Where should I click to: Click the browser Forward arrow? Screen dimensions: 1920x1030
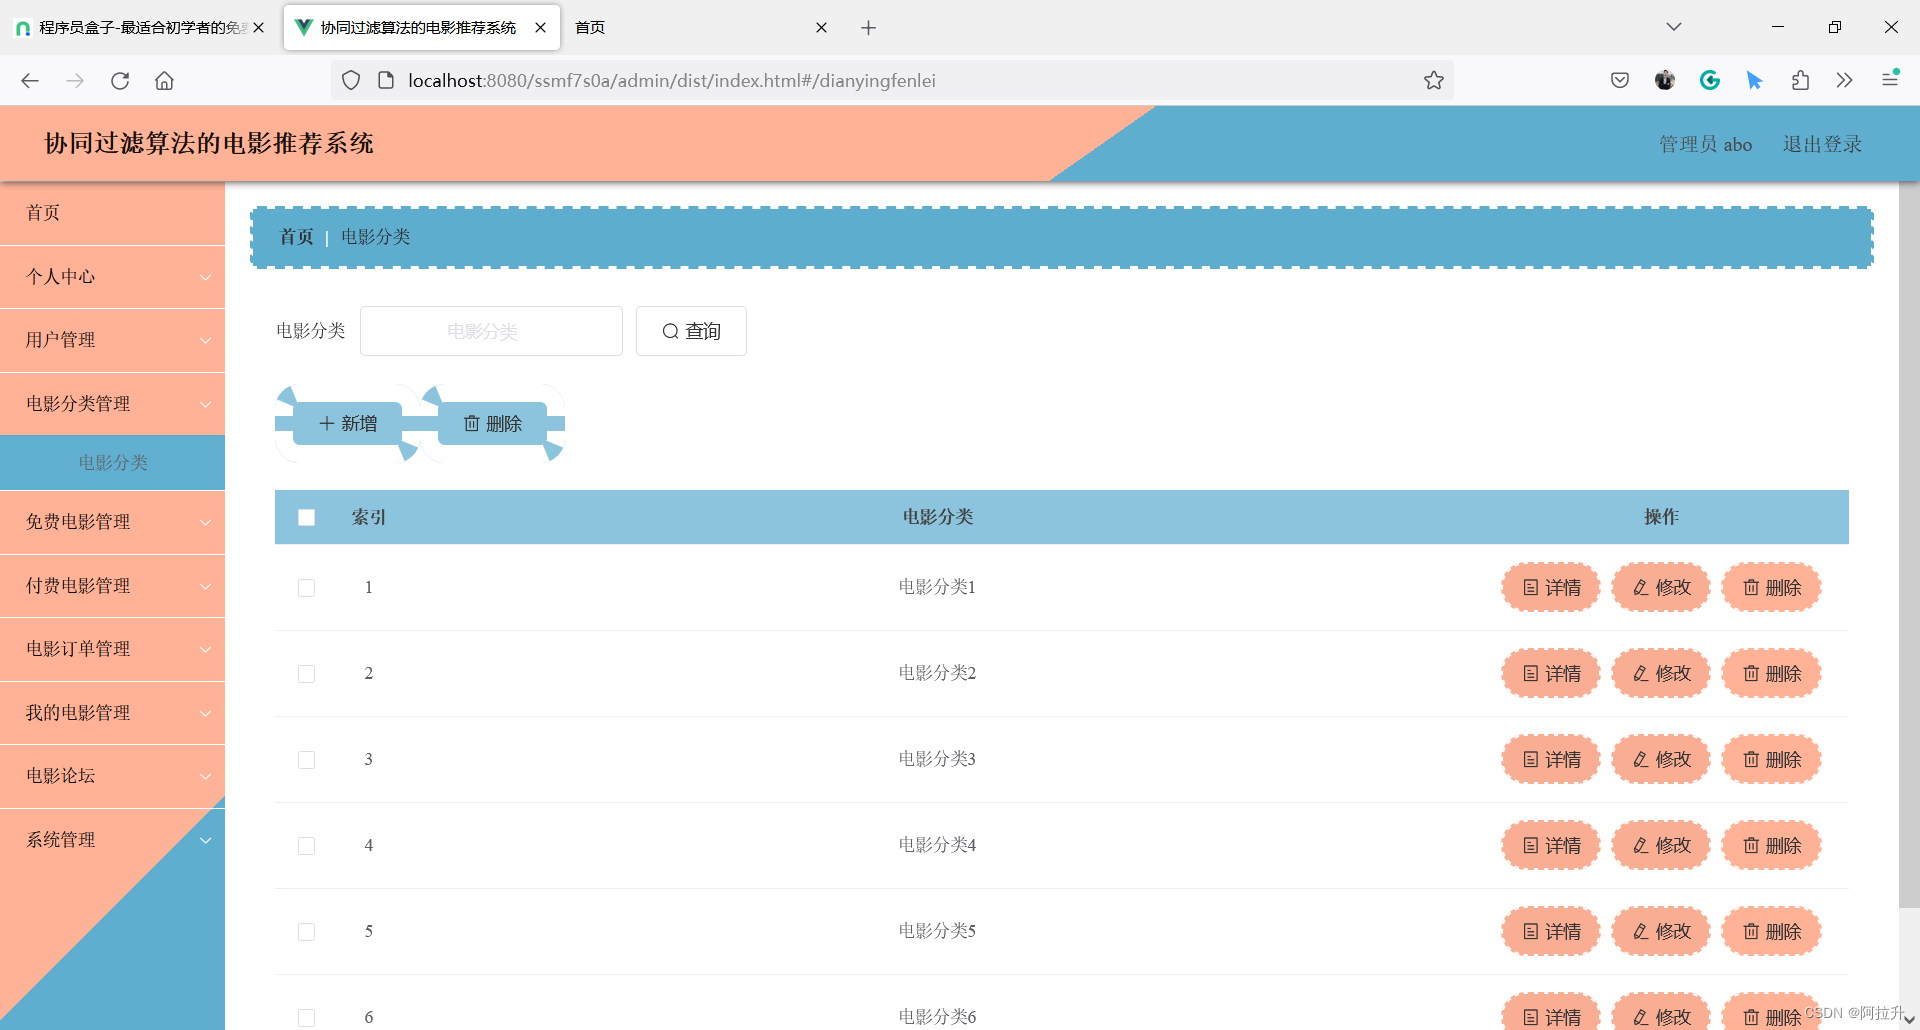pyautogui.click(x=75, y=81)
